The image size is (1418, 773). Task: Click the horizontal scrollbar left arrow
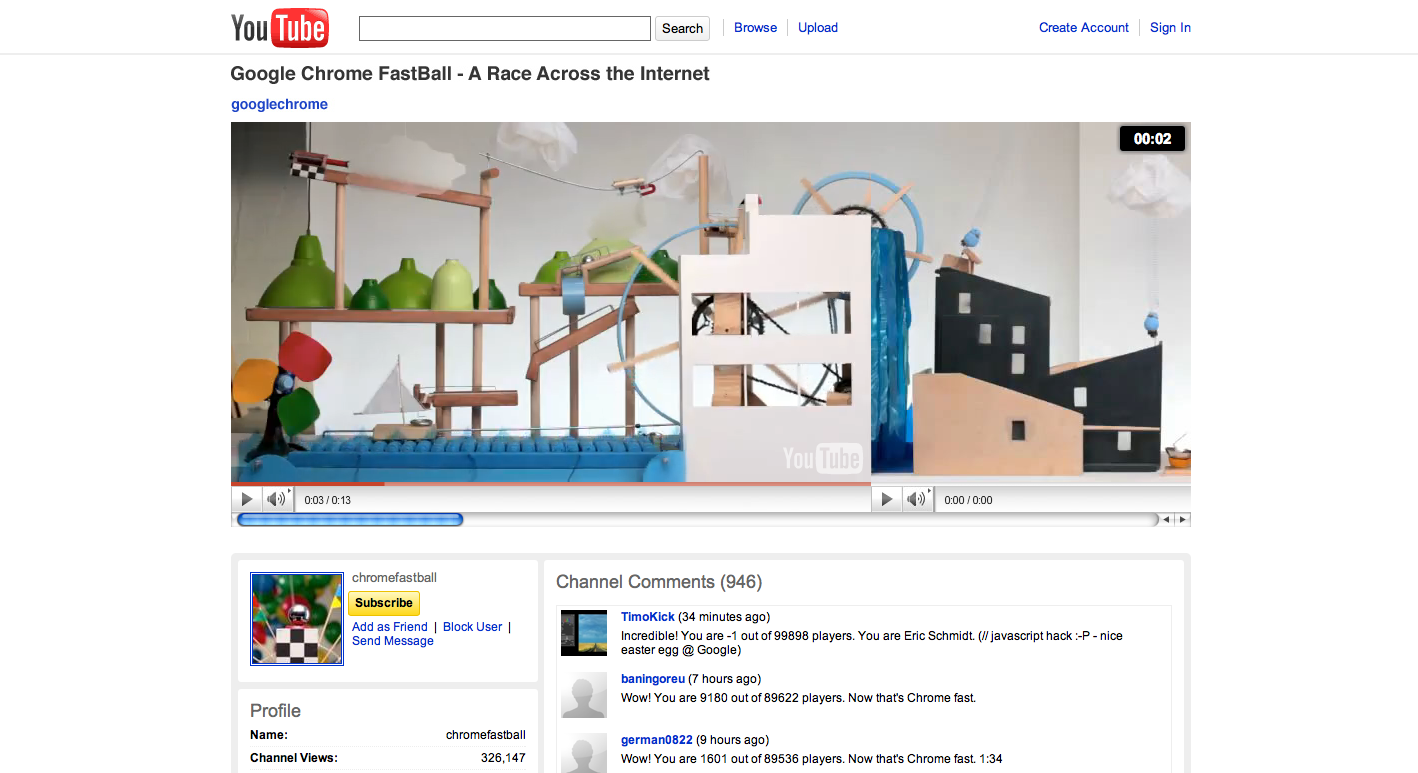click(1166, 520)
